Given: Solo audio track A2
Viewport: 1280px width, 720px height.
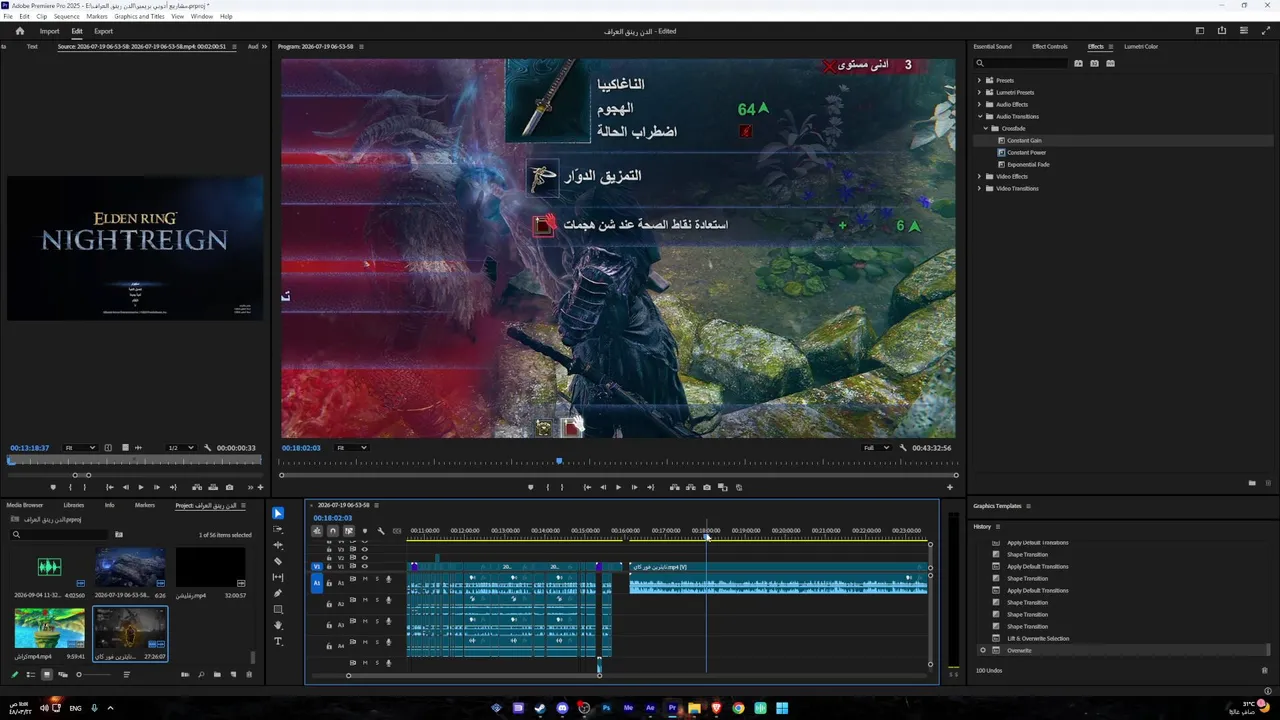Looking at the screenshot, I should 377,600.
